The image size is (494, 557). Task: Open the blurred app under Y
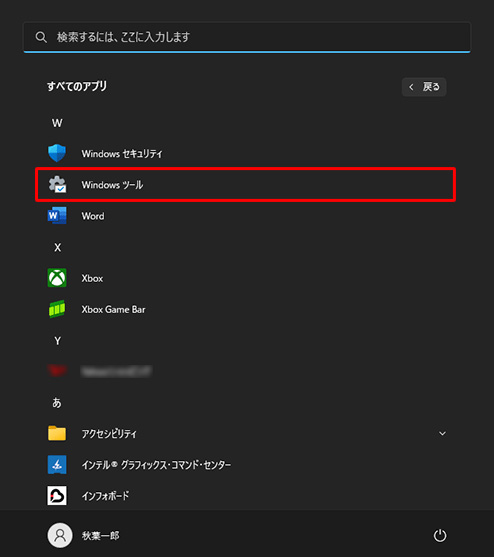(x=99, y=371)
